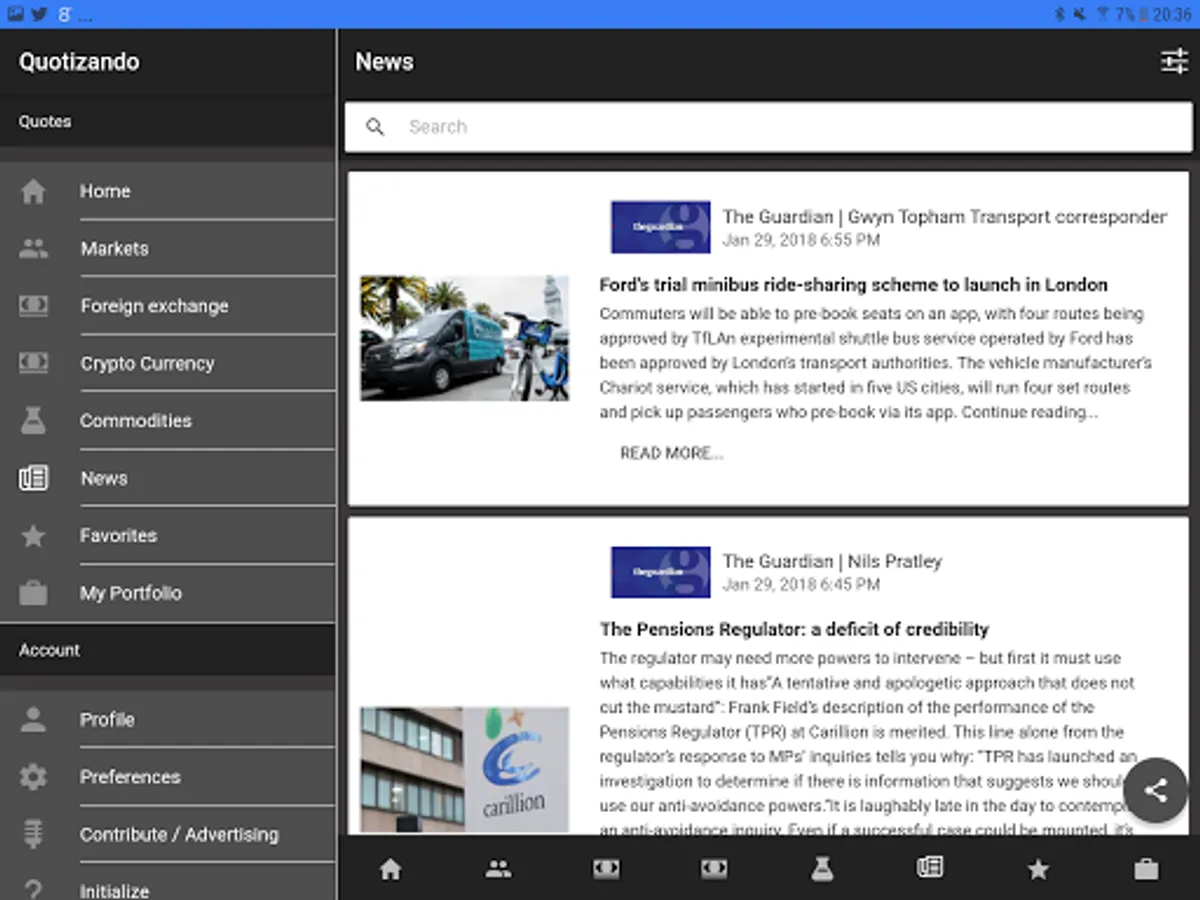Open Profile under Account

click(x=168, y=719)
